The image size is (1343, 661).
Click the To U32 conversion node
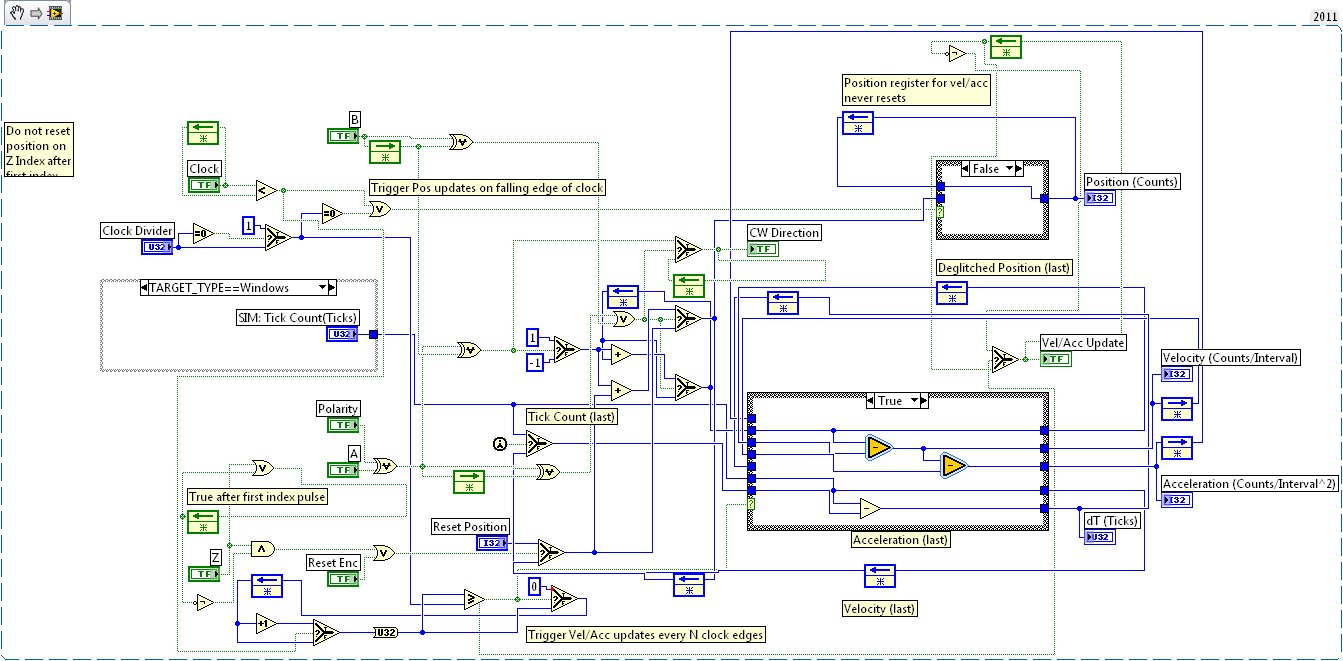pos(386,632)
